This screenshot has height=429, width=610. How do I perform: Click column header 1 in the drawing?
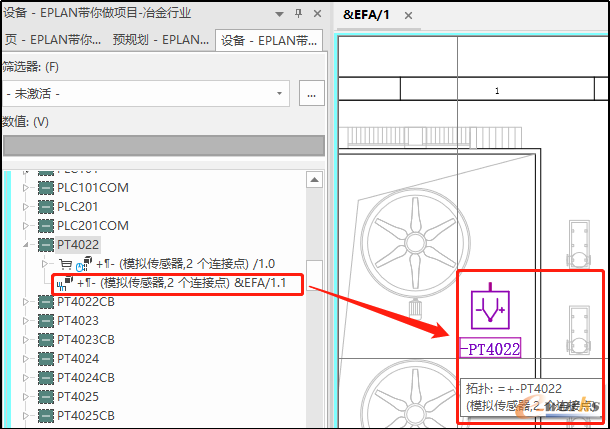497,91
